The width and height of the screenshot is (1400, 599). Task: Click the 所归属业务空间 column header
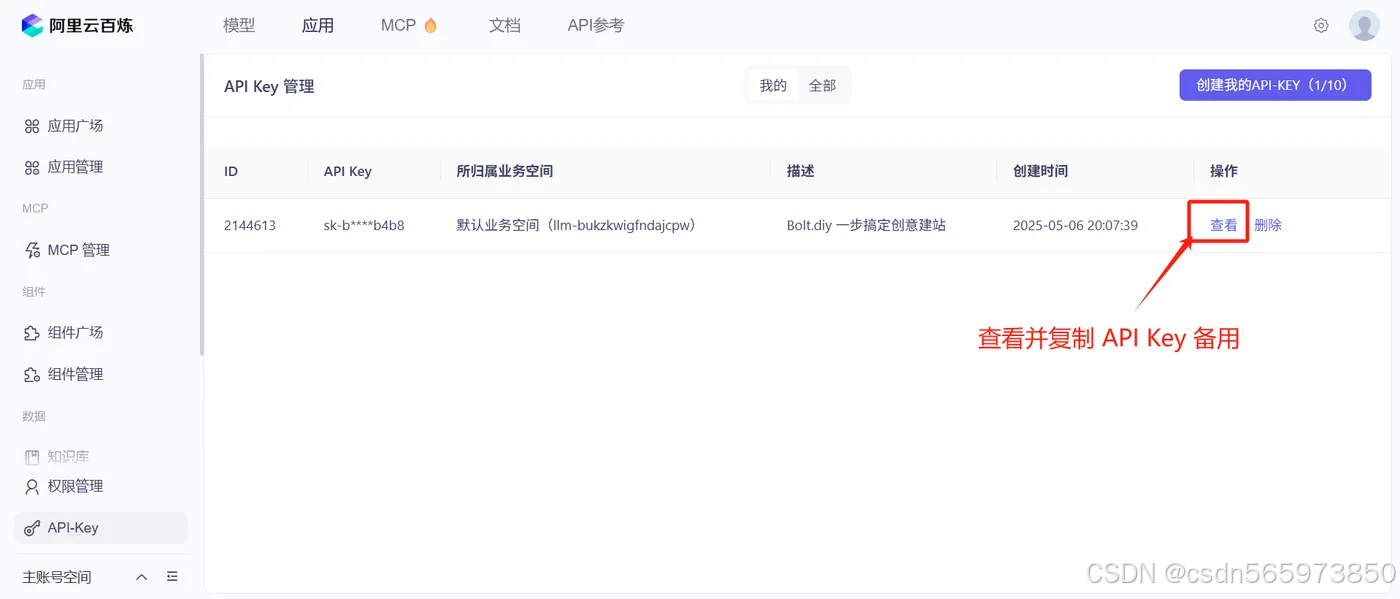pos(505,171)
